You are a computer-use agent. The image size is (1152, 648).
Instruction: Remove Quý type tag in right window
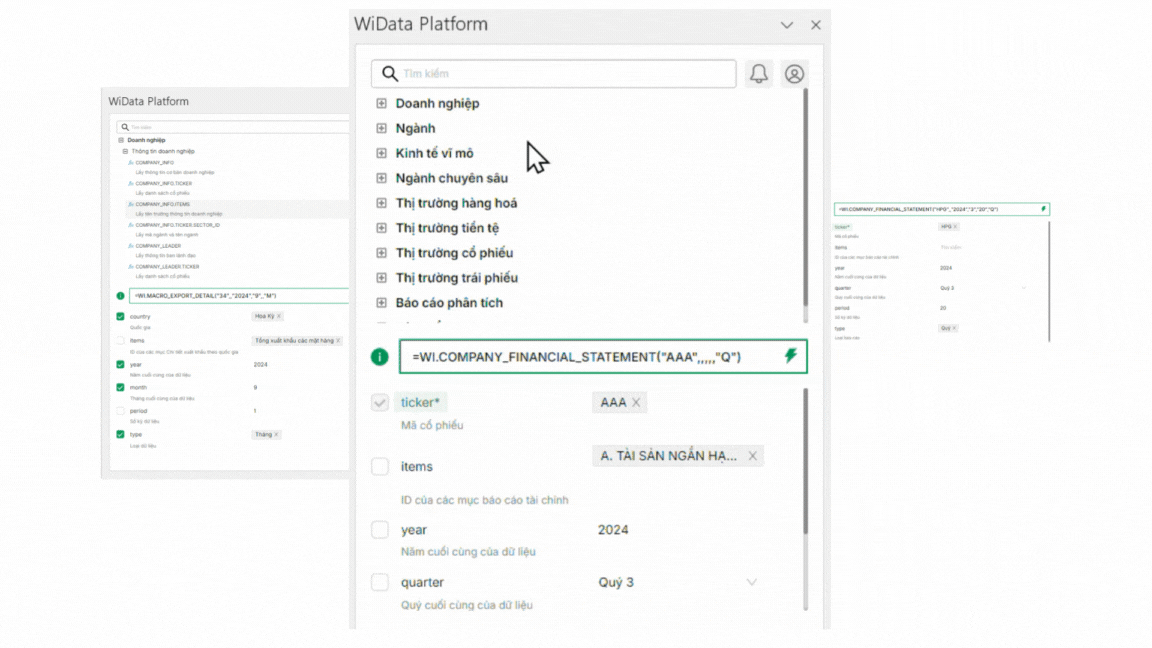click(x=954, y=328)
